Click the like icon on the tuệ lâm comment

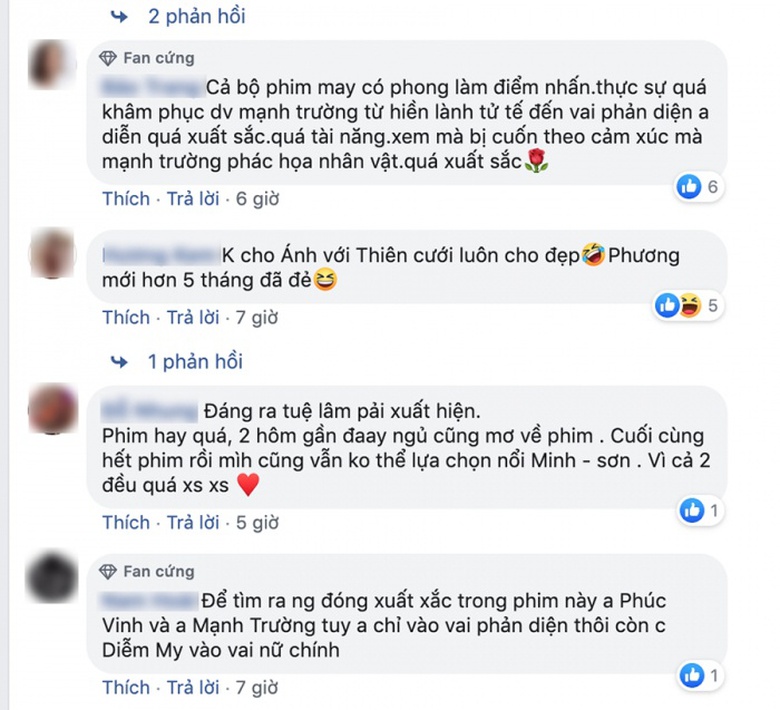(x=692, y=510)
